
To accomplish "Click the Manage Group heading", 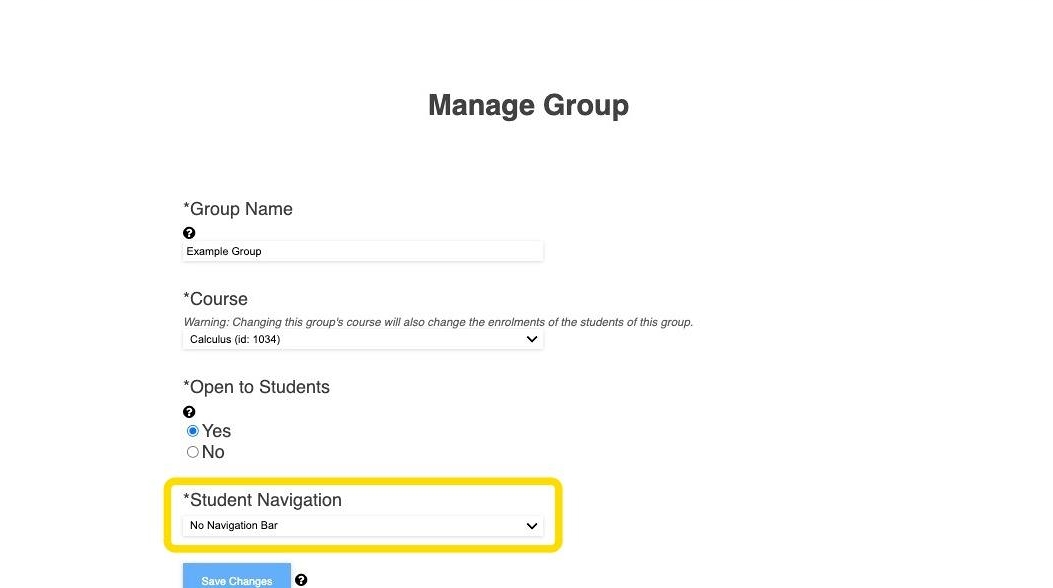I will click(528, 105).
